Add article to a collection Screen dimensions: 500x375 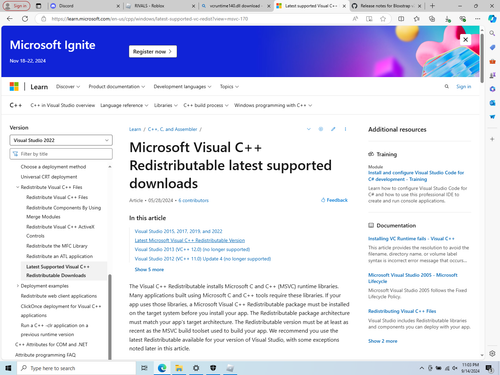321,129
